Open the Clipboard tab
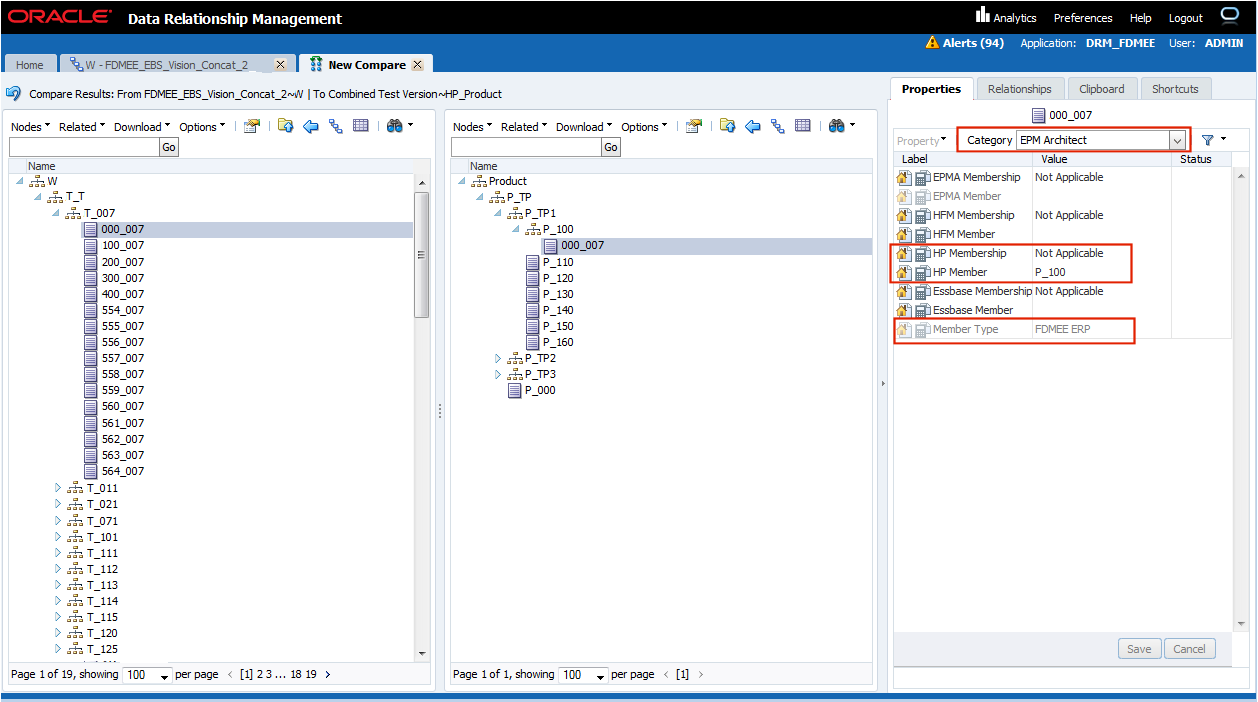 1102,88
